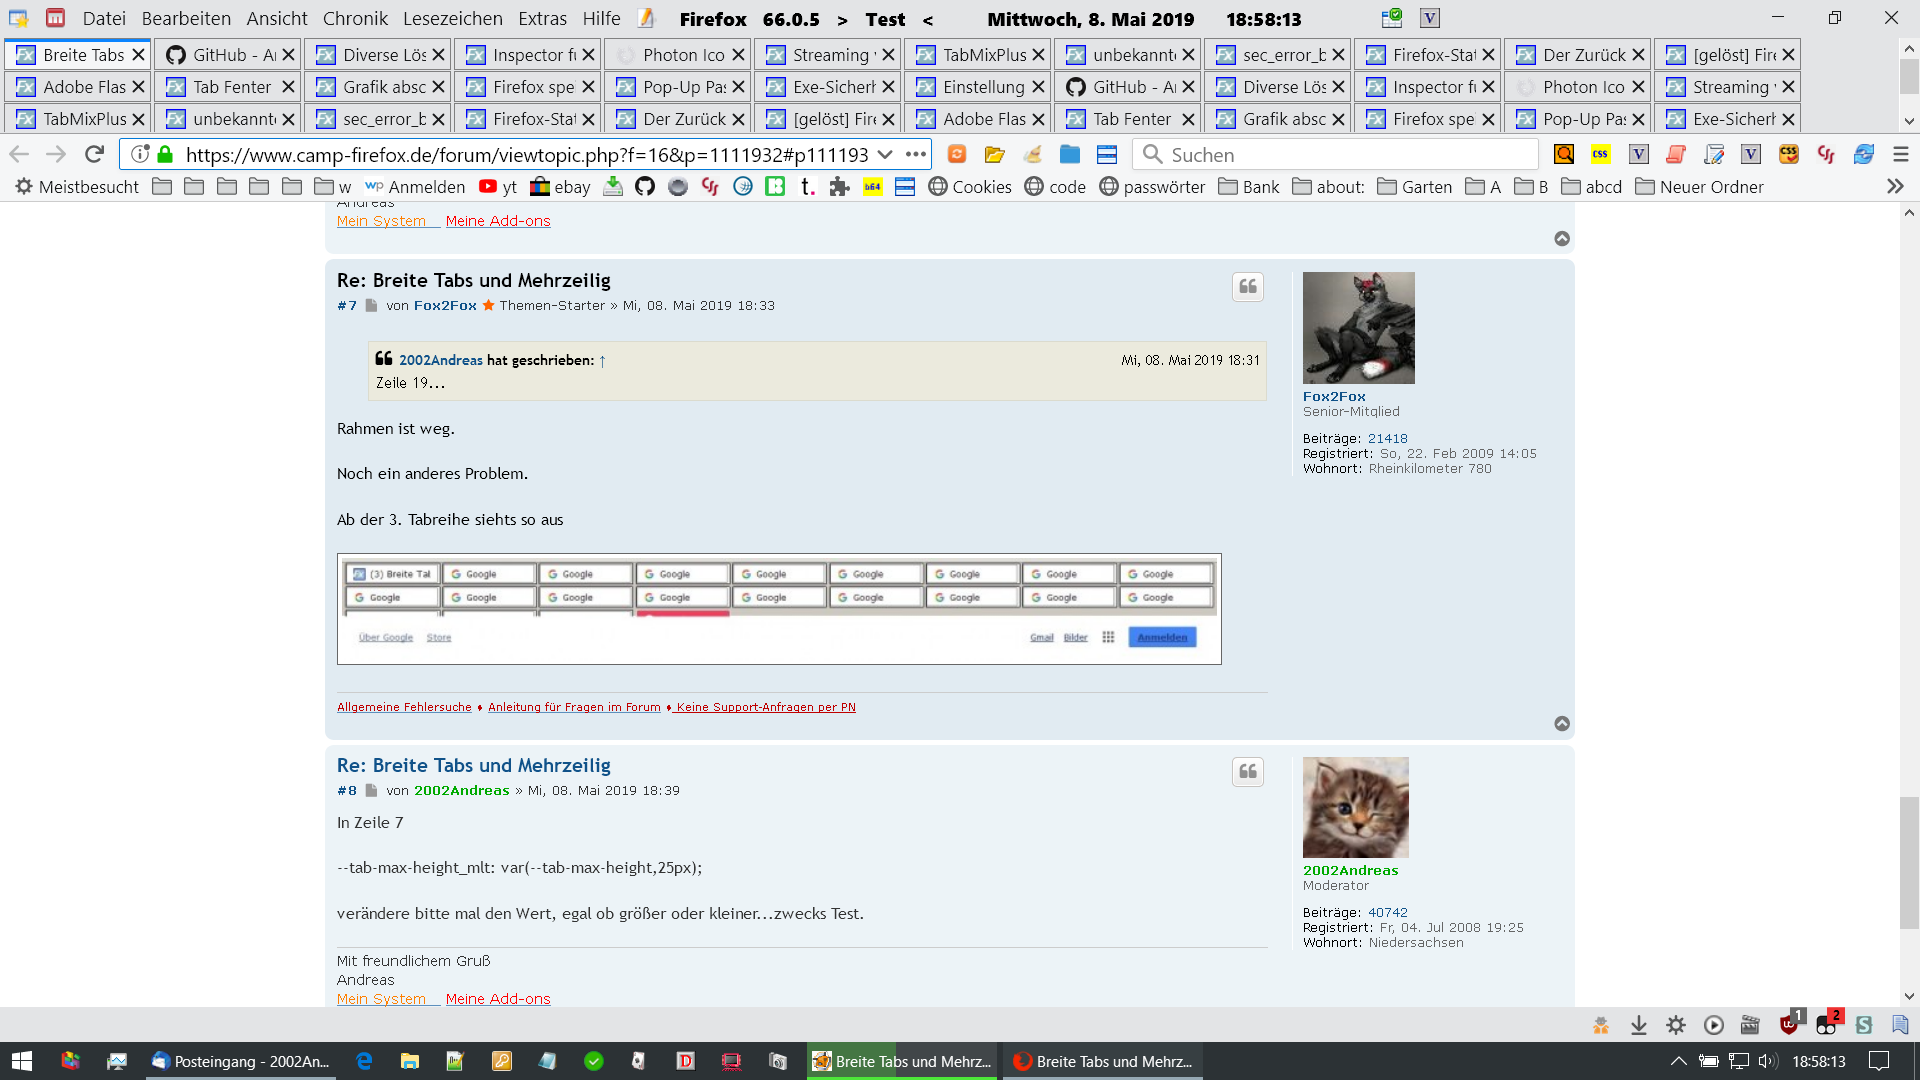Click the site identity lock icon
Viewport: 1920px width, 1080px height.
pyautogui.click(x=166, y=154)
